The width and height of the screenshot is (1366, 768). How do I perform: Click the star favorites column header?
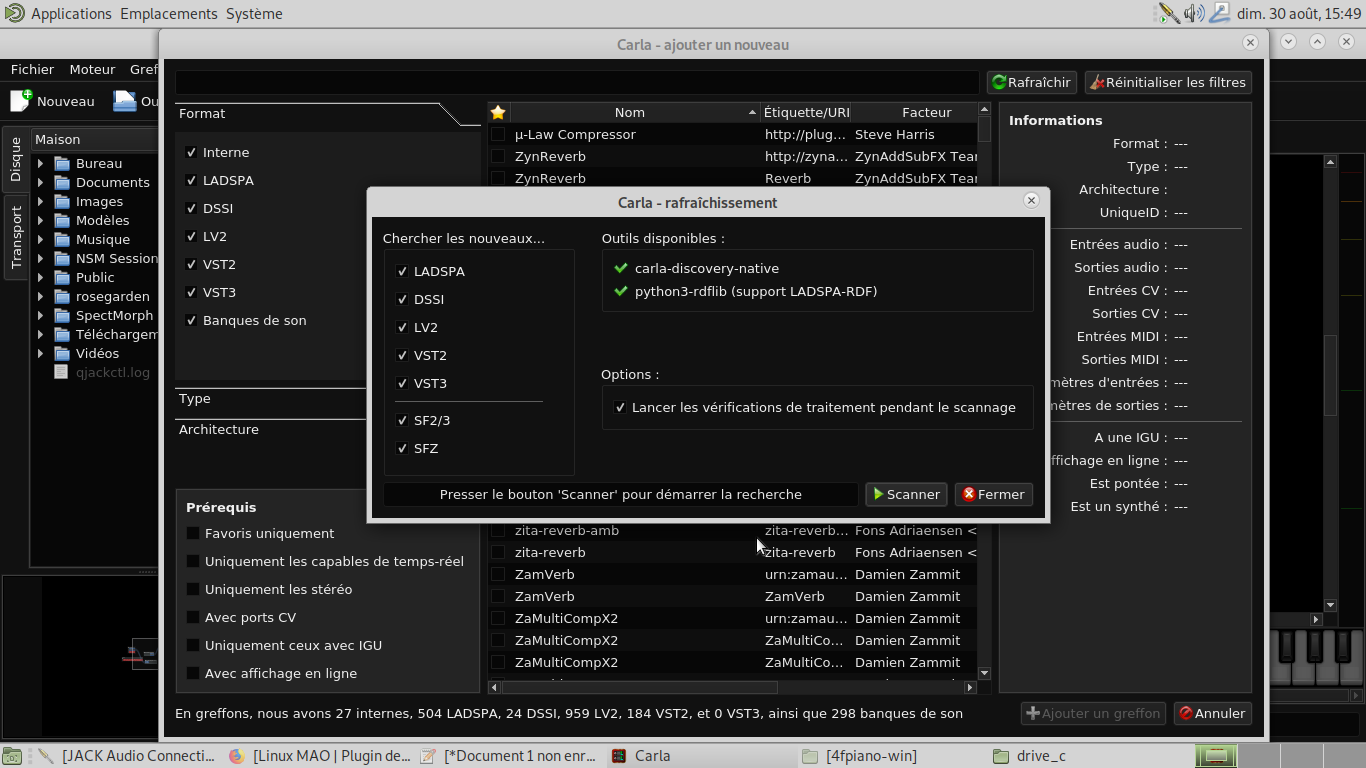coord(498,112)
